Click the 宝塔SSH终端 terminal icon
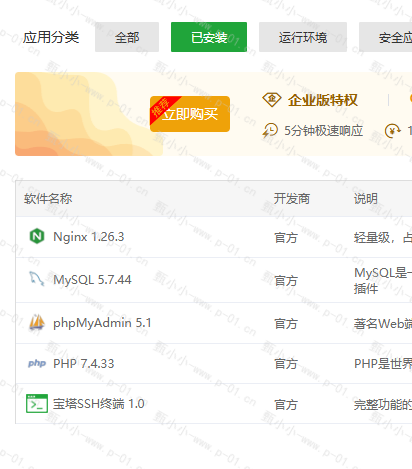The height and width of the screenshot is (469, 412). 37,403
